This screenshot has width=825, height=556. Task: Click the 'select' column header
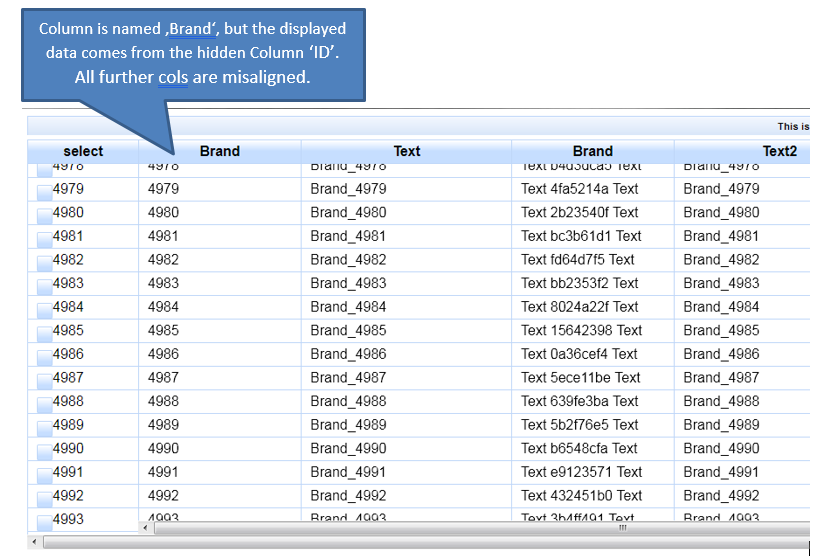click(83, 151)
